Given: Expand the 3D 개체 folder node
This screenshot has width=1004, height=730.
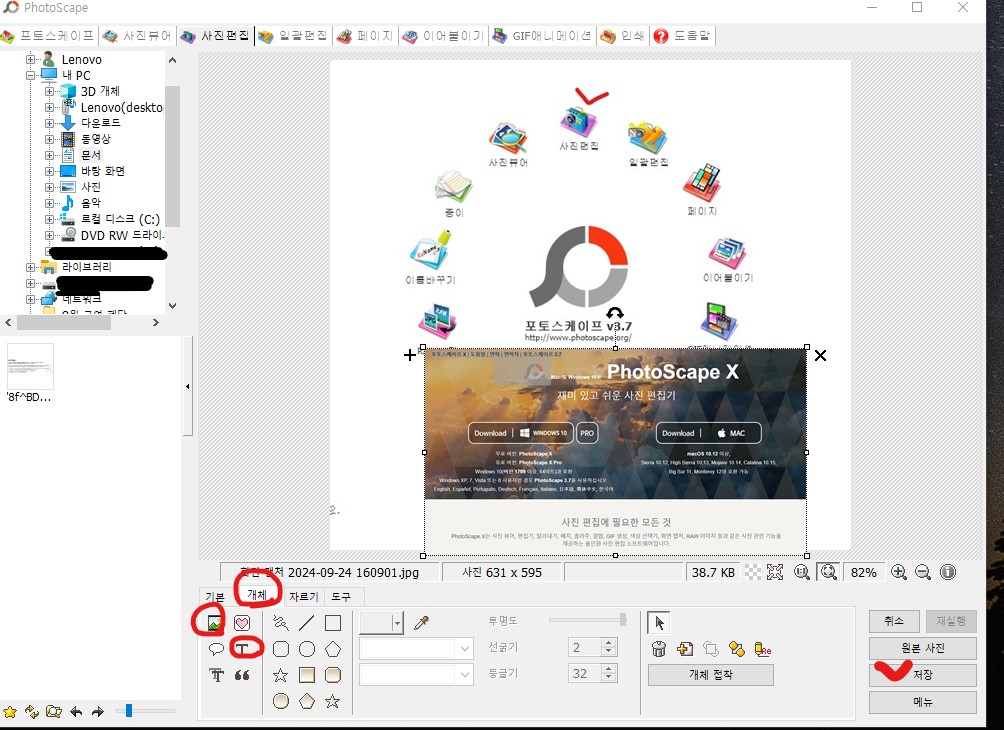Looking at the screenshot, I should pyautogui.click(x=49, y=91).
